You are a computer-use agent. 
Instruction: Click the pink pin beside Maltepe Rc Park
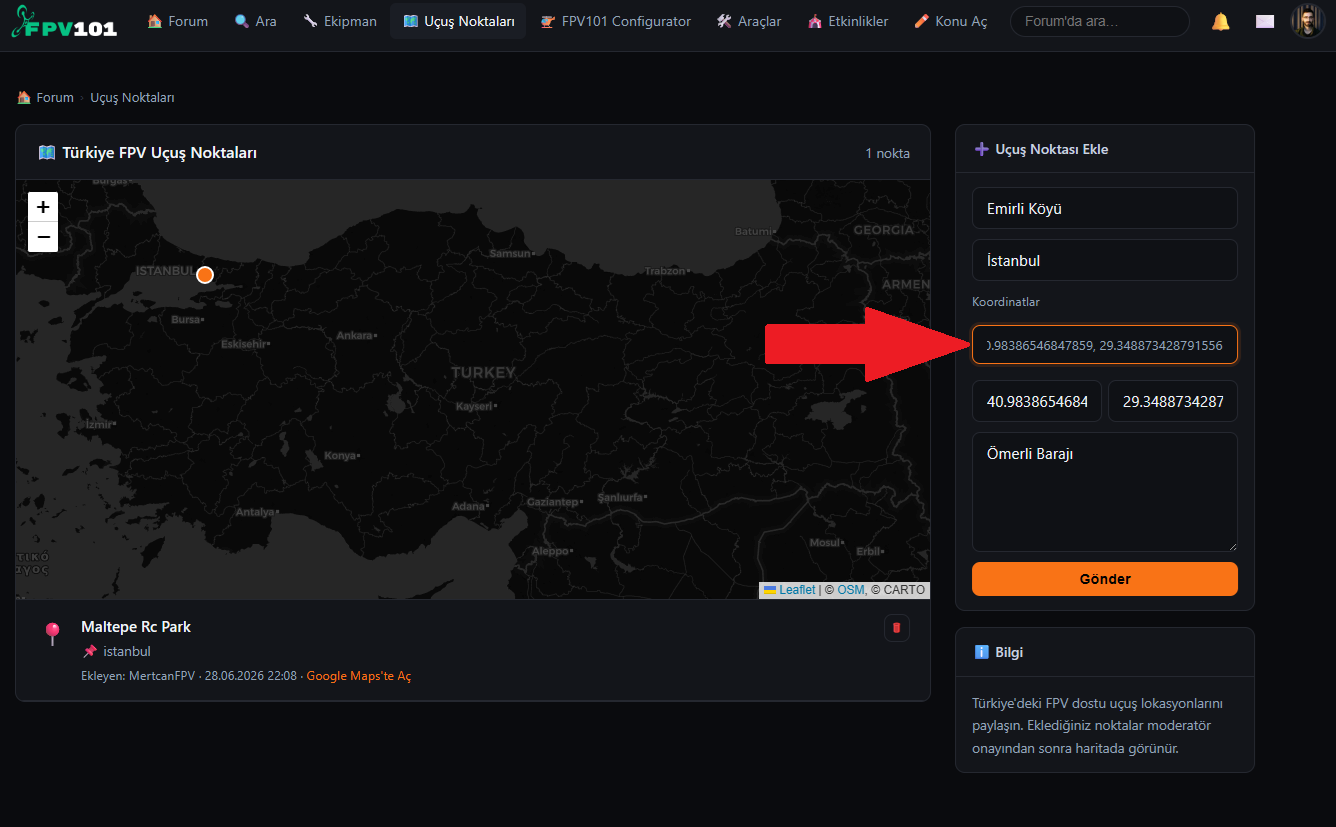click(x=53, y=634)
